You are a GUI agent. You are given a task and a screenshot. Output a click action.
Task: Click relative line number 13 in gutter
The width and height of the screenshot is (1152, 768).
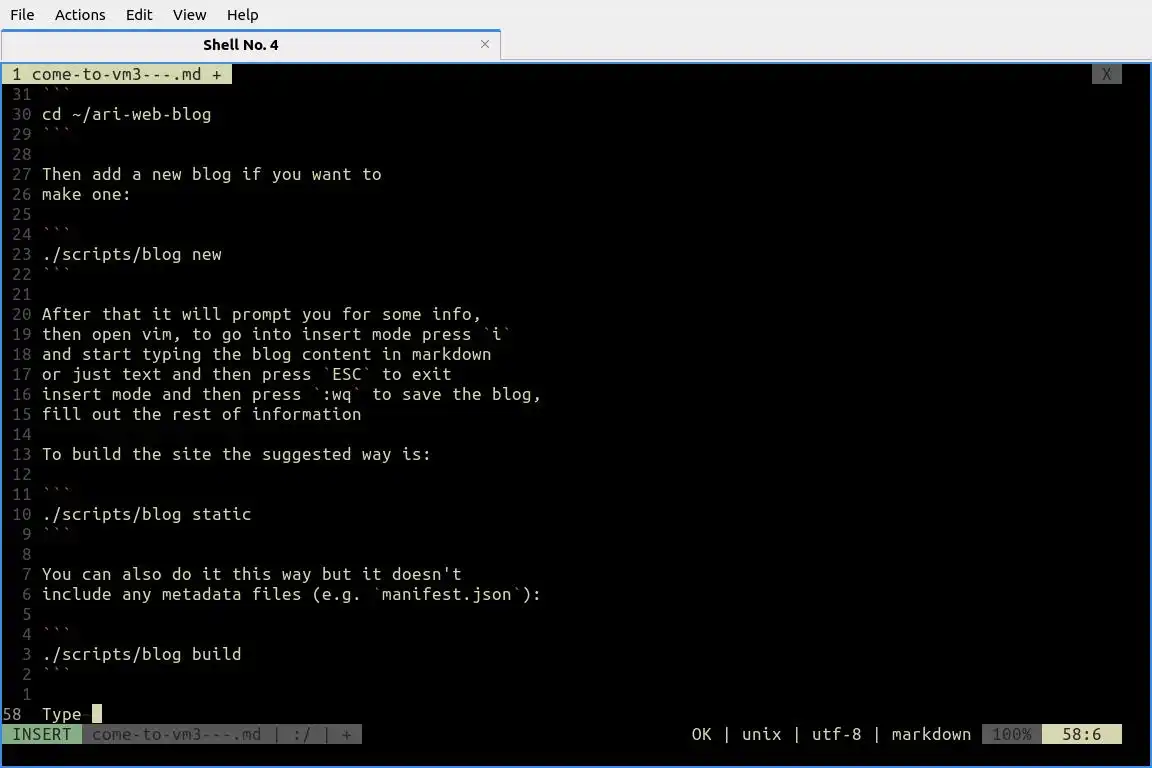pos(21,454)
